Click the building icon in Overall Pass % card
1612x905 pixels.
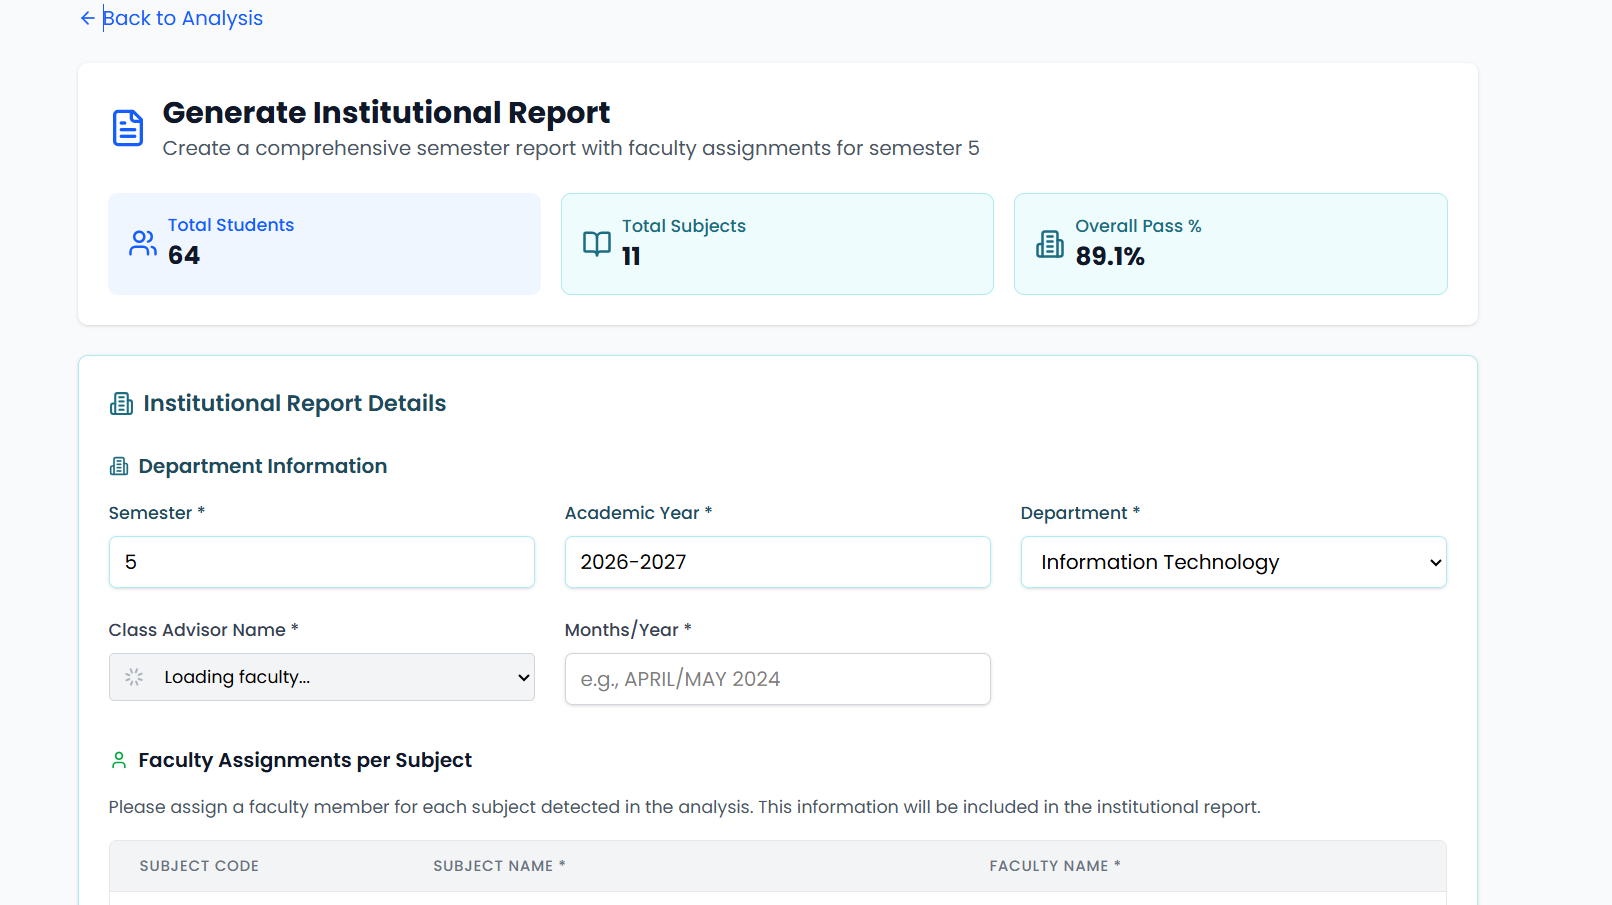click(1050, 244)
